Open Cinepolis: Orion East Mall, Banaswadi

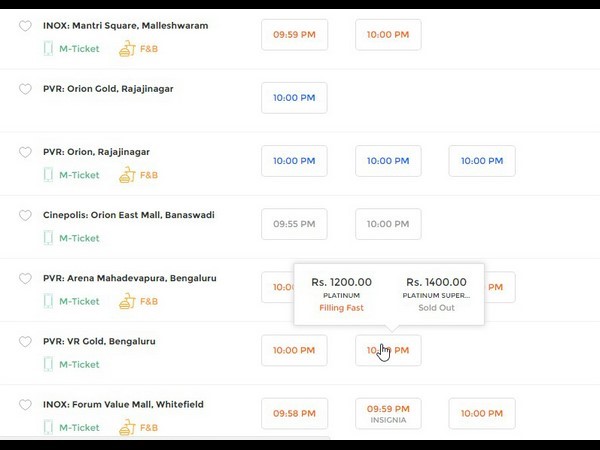coord(129,215)
